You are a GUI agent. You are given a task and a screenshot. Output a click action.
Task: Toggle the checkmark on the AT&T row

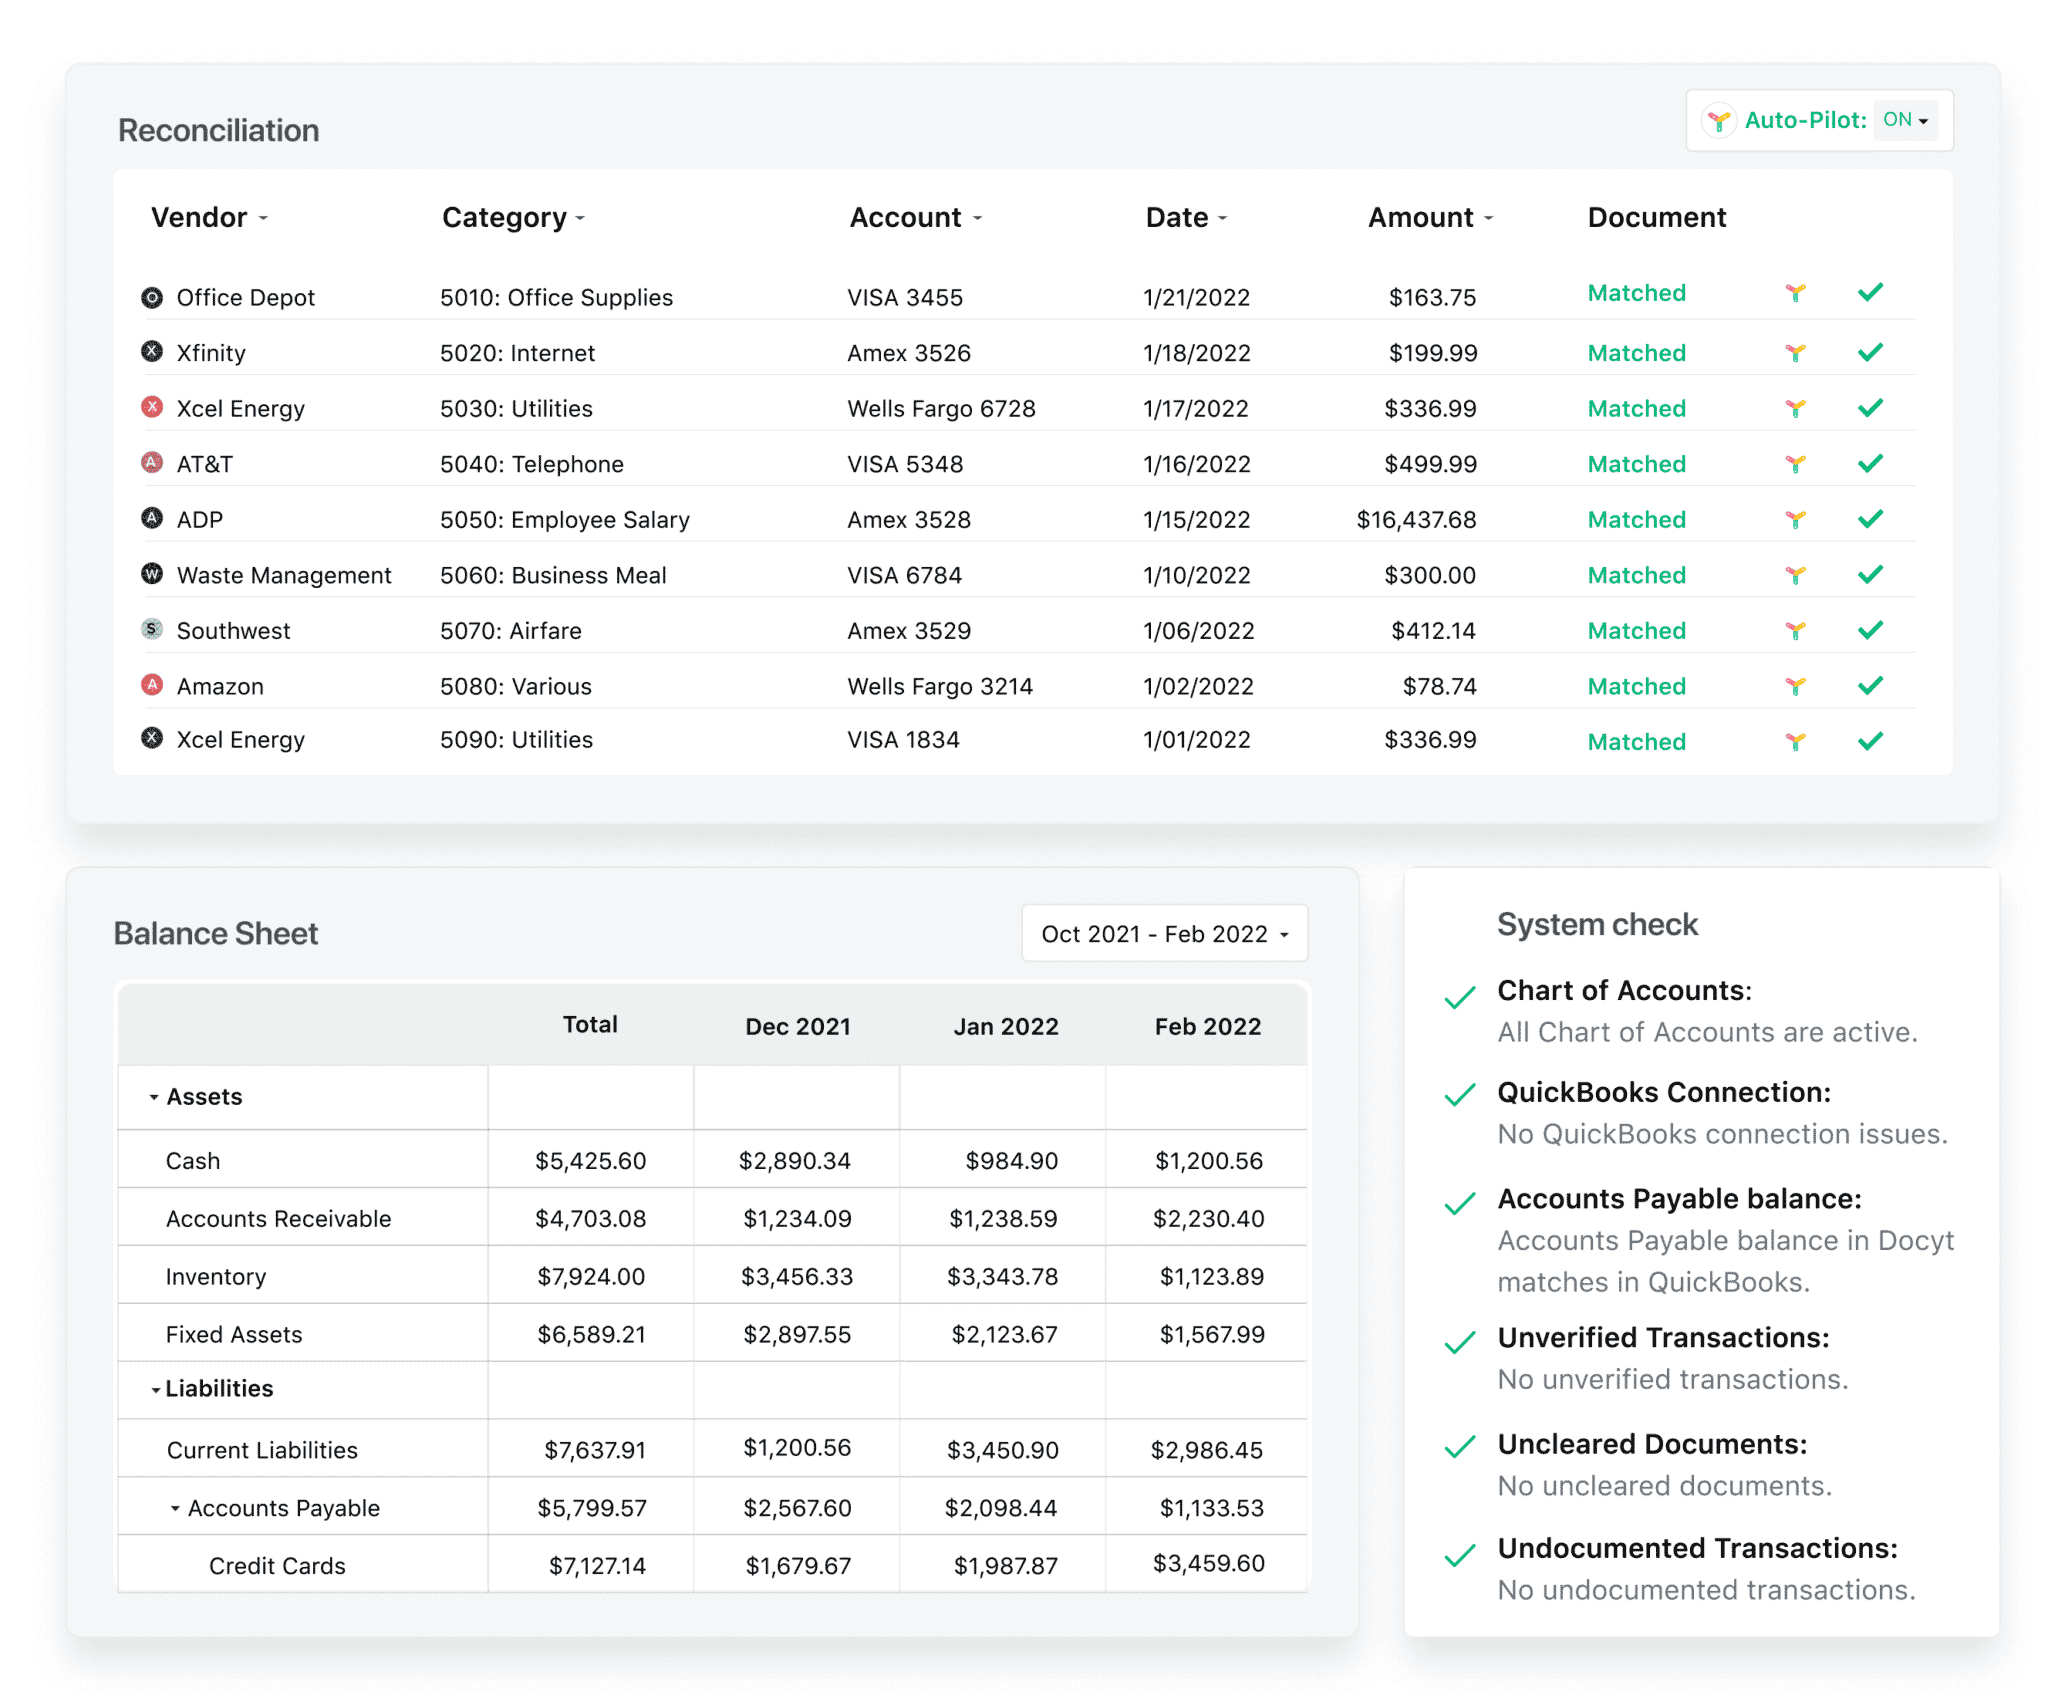(1870, 463)
